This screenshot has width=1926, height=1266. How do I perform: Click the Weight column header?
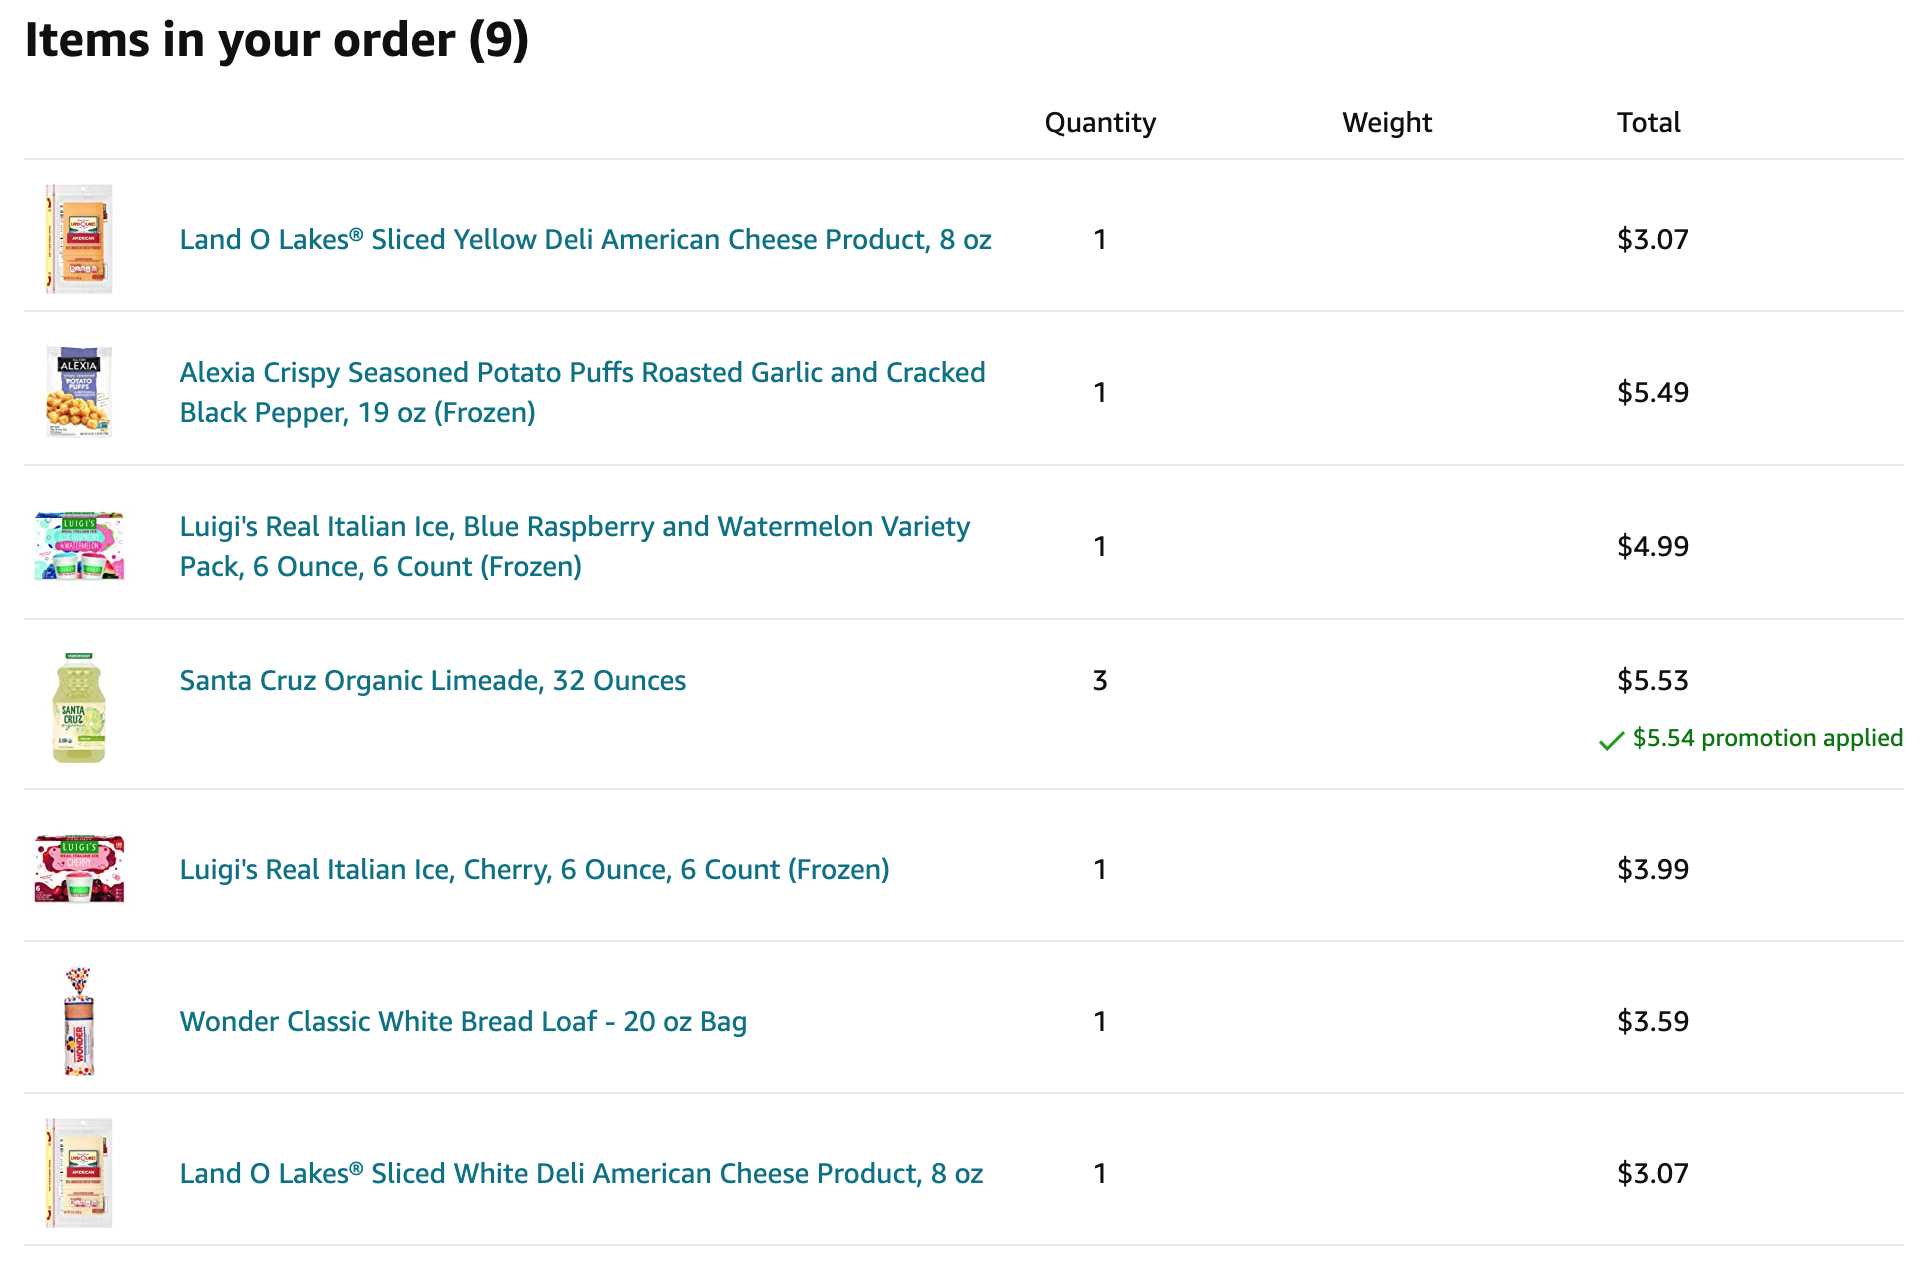(x=1386, y=123)
